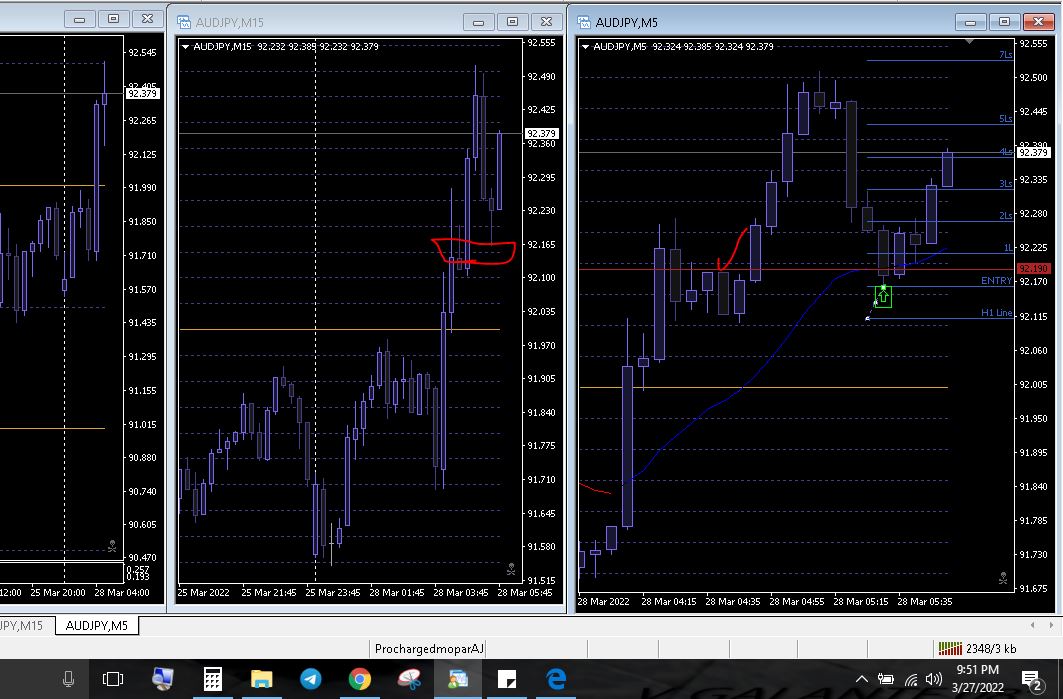Switch to the AUDJPY,M5 chart tab
The width and height of the screenshot is (1063, 699).
pyautogui.click(x=97, y=625)
